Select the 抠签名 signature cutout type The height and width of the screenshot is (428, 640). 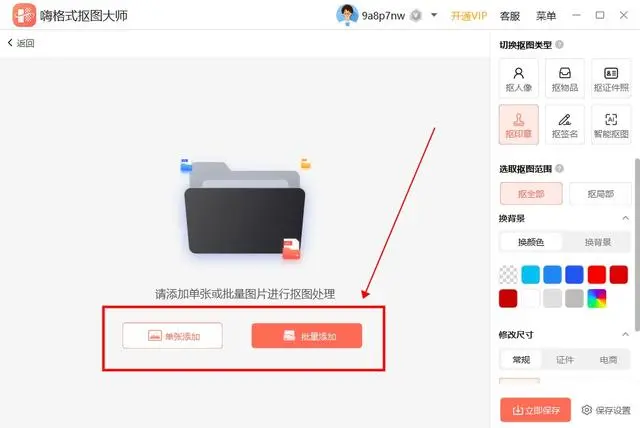[564, 125]
